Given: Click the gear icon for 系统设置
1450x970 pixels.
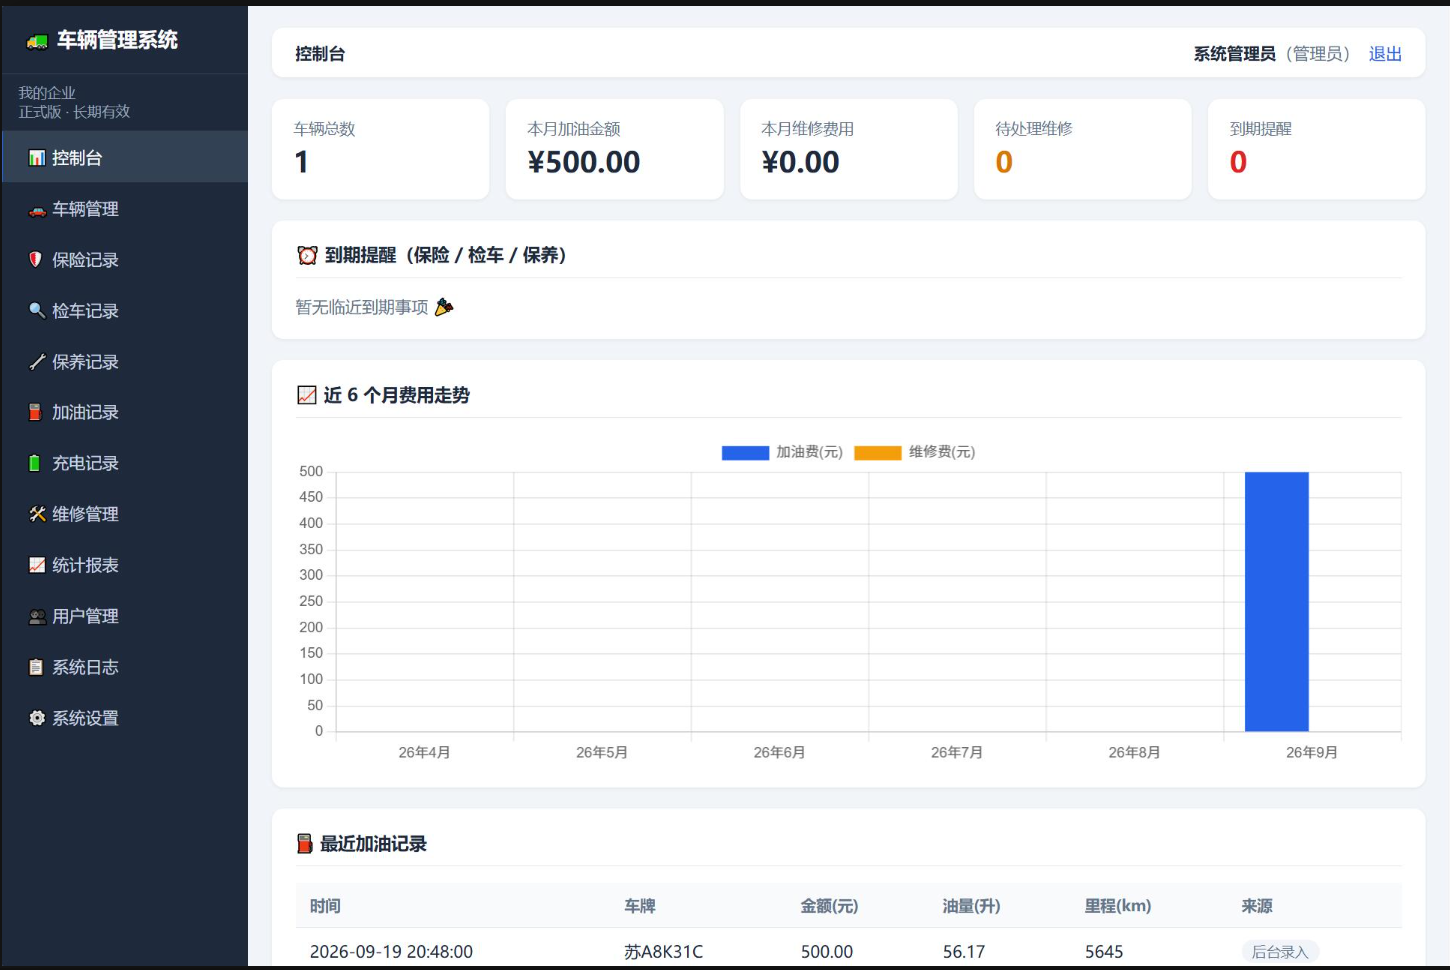Looking at the screenshot, I should (37, 718).
